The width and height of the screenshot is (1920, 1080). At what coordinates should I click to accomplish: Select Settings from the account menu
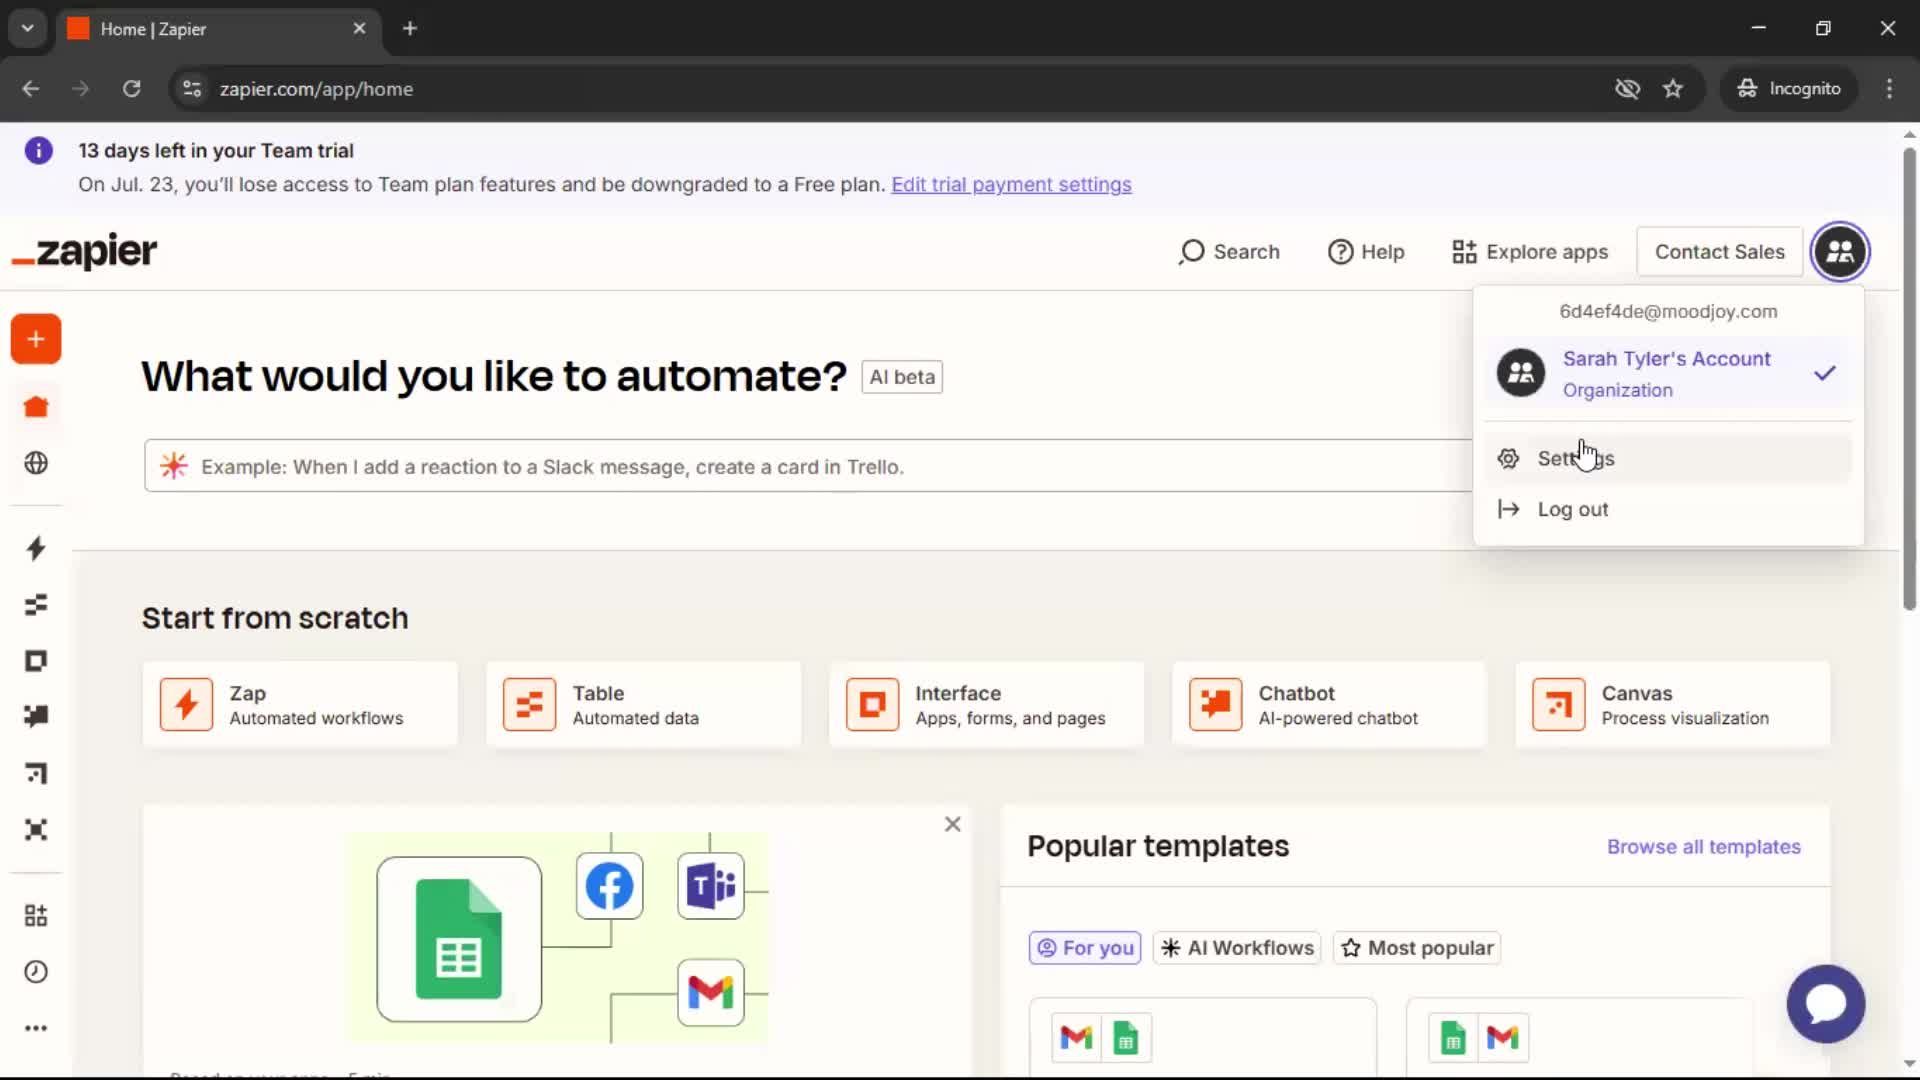[x=1668, y=458]
